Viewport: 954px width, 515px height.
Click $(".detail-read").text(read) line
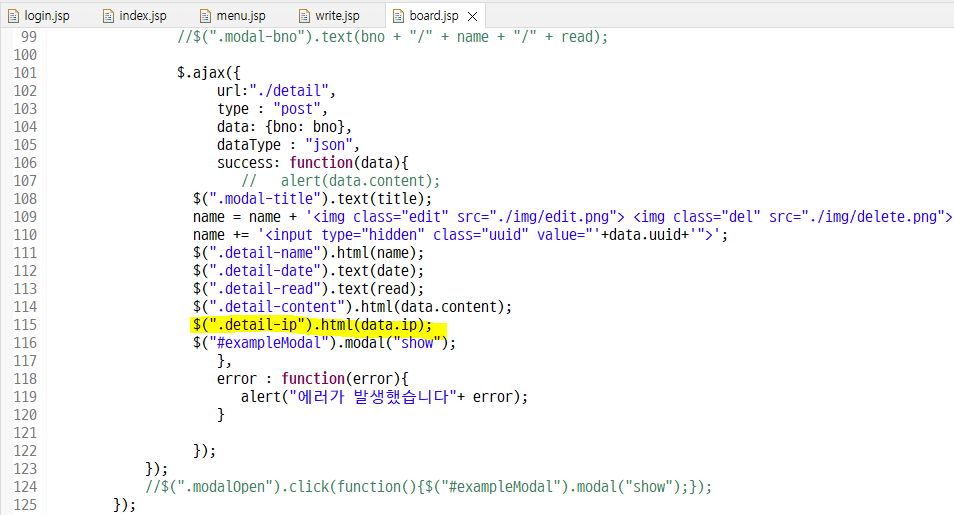click(x=308, y=289)
